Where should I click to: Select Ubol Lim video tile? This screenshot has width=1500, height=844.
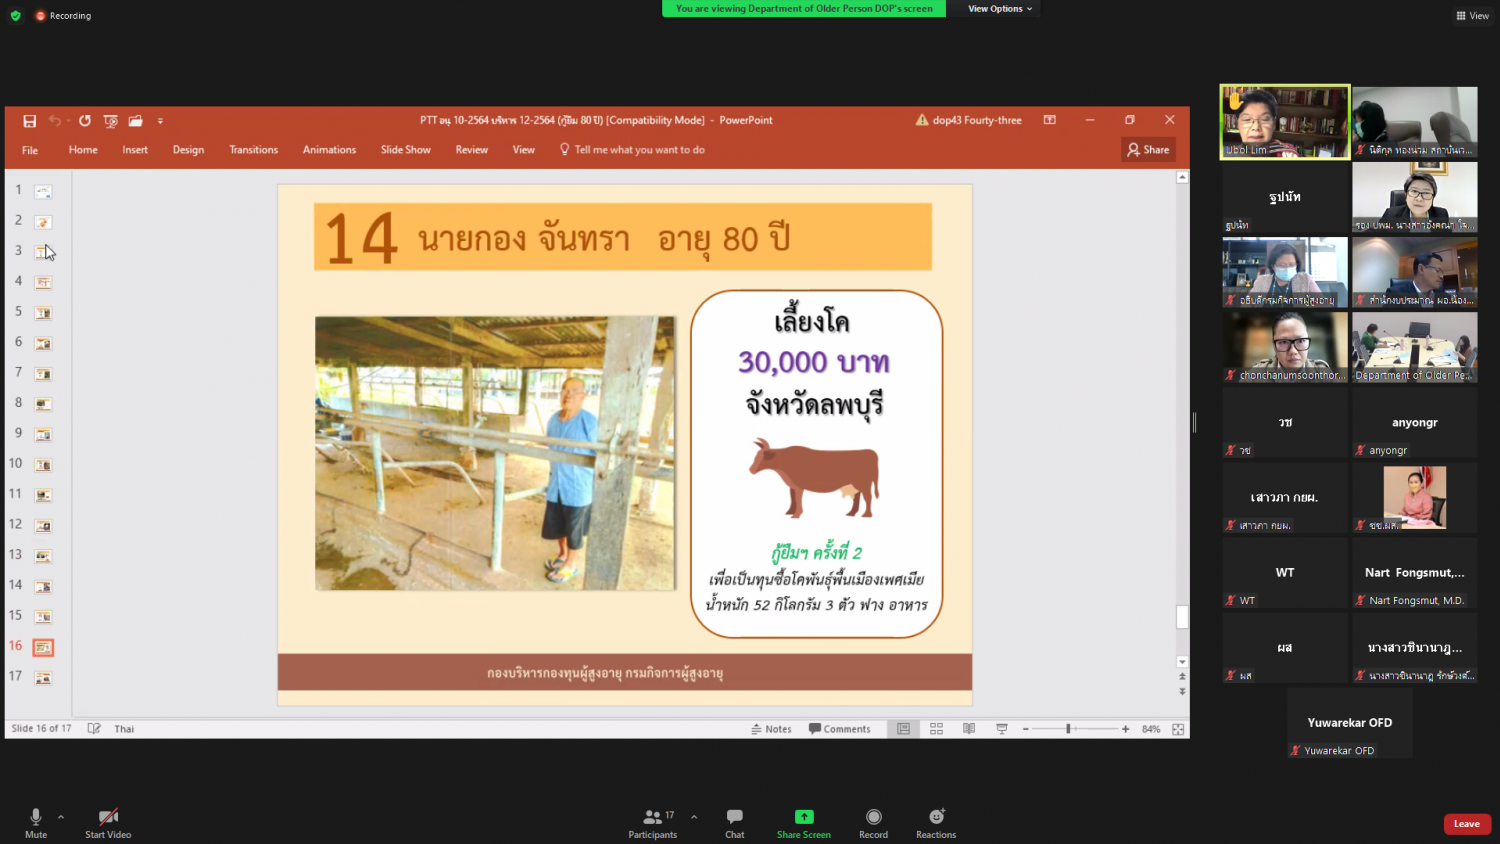coord(1285,122)
